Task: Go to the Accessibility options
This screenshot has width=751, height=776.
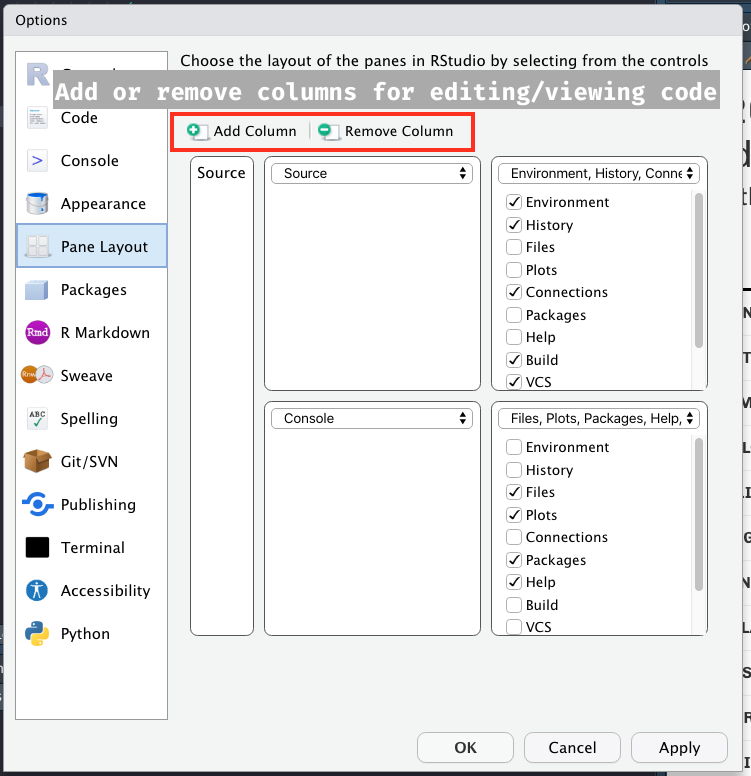Action: [92, 590]
